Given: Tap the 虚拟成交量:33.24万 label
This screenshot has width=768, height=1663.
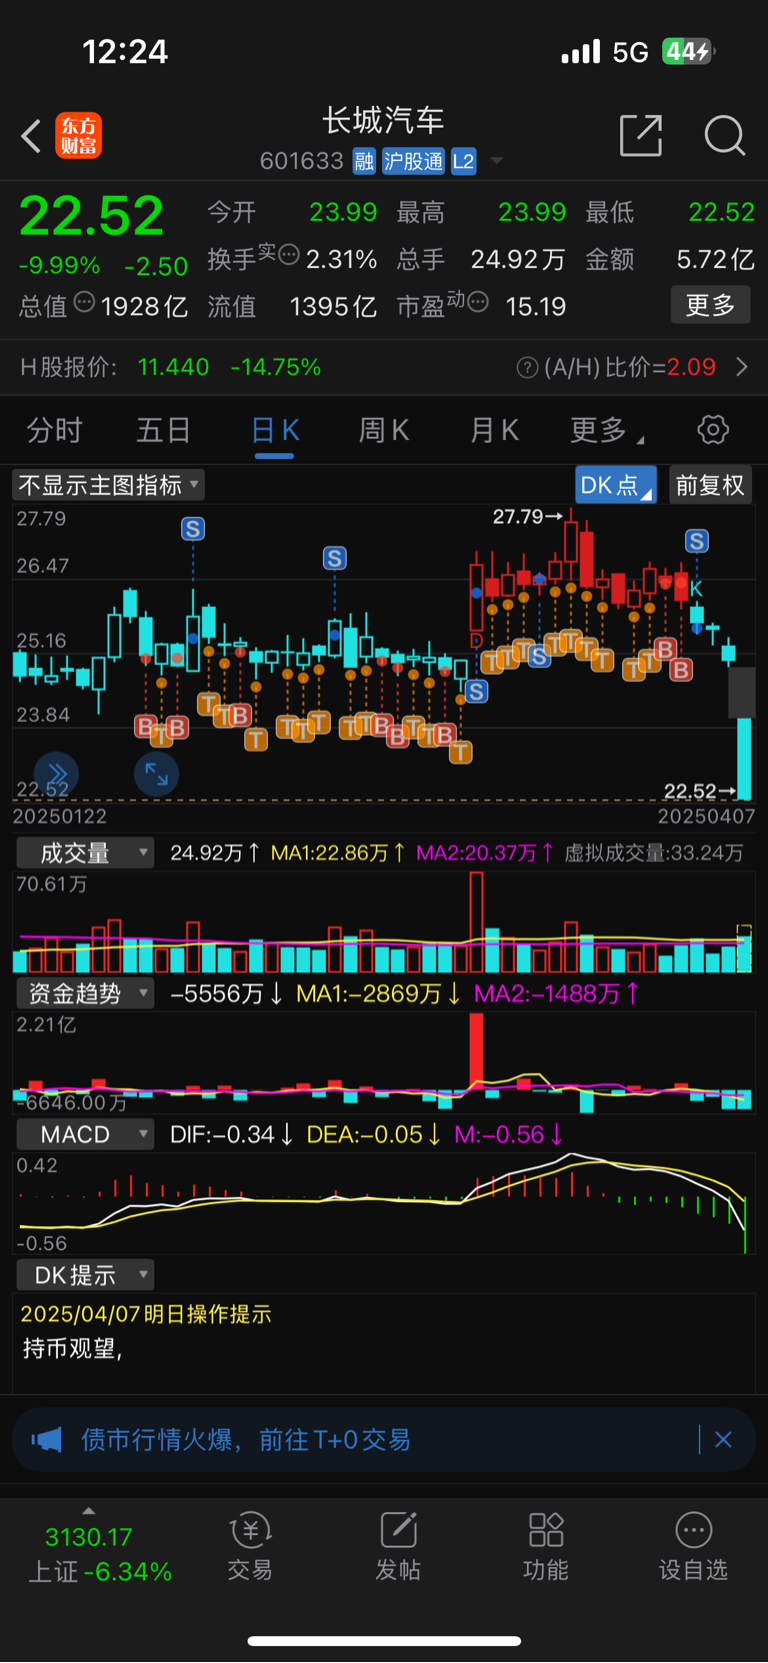Looking at the screenshot, I should 654,853.
